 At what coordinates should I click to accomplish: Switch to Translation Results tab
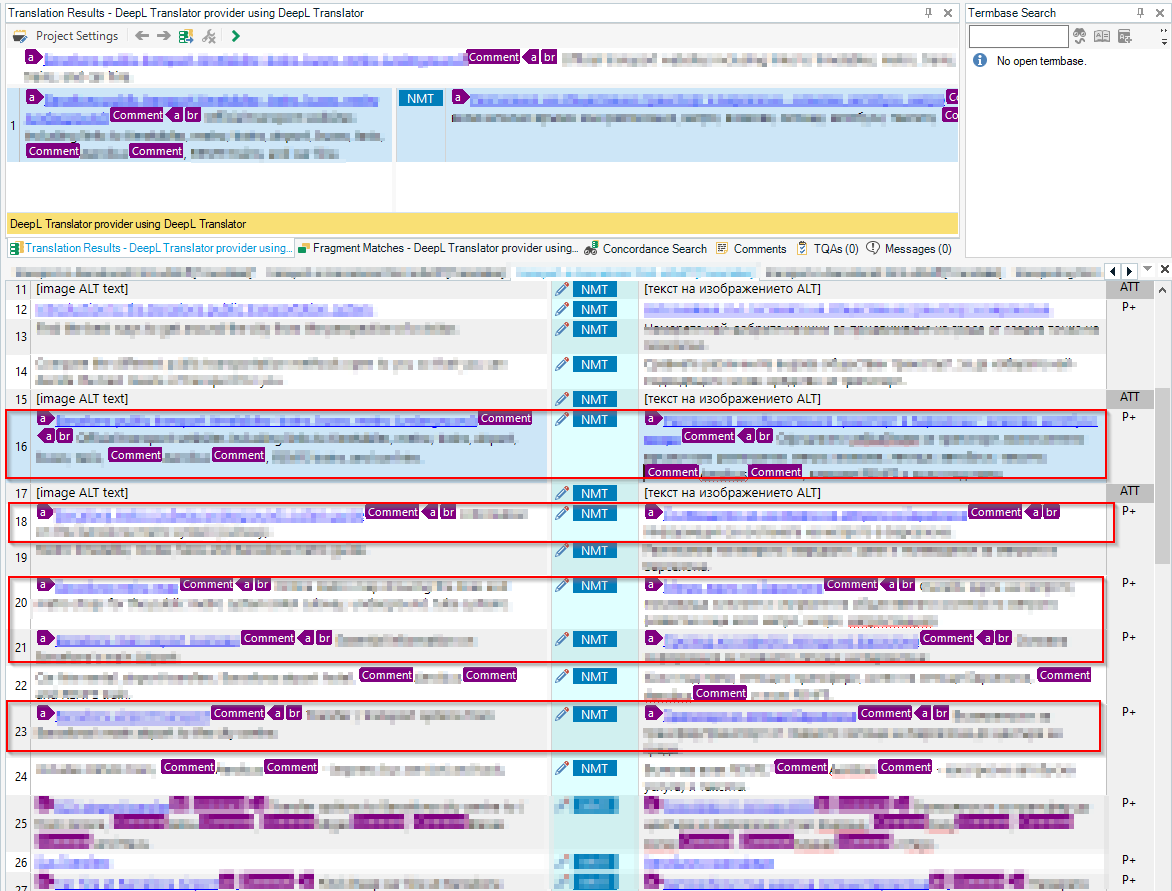tap(149, 248)
